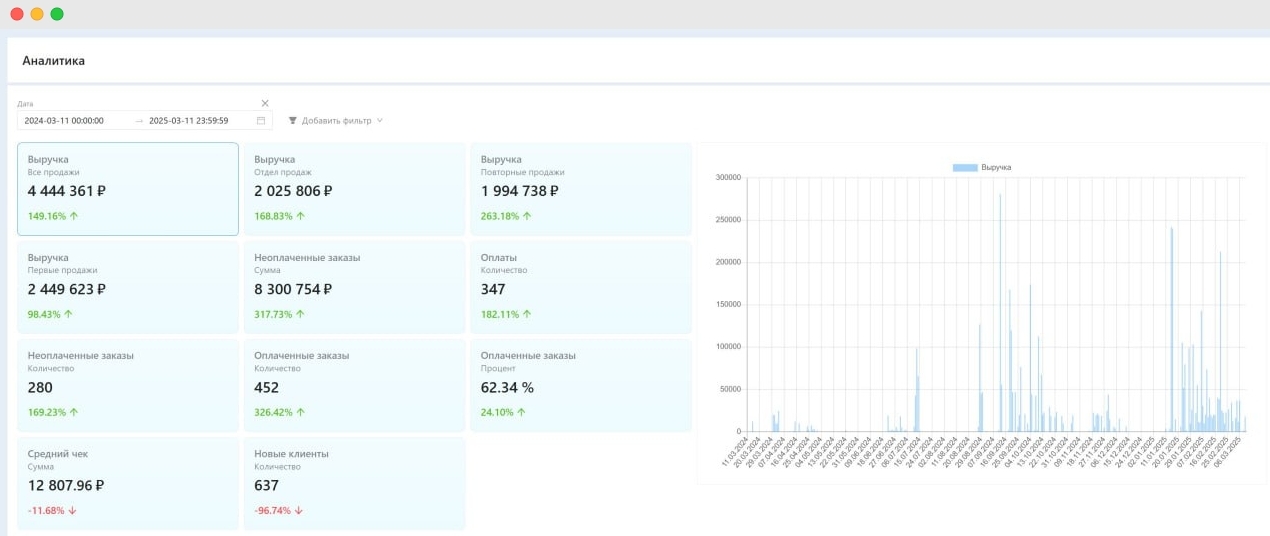Open the calendar icon in the date range field
Screen dimensions: 1270x536
(x=261, y=120)
